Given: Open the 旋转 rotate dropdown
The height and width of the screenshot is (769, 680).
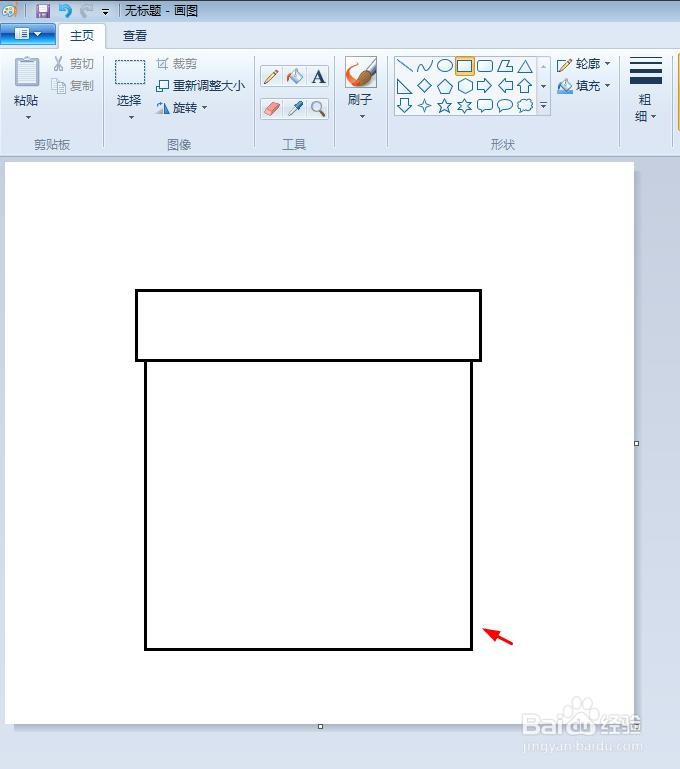Looking at the screenshot, I should 182,107.
